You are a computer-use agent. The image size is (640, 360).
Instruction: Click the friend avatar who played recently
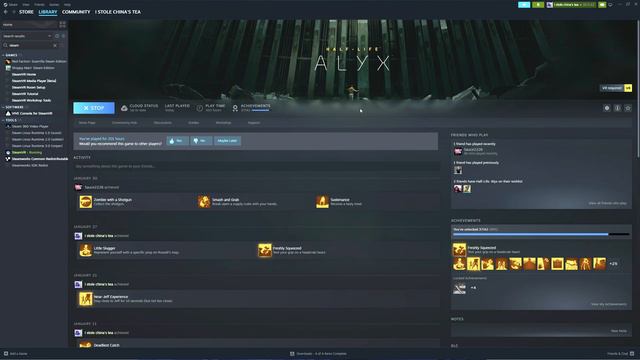458,151
